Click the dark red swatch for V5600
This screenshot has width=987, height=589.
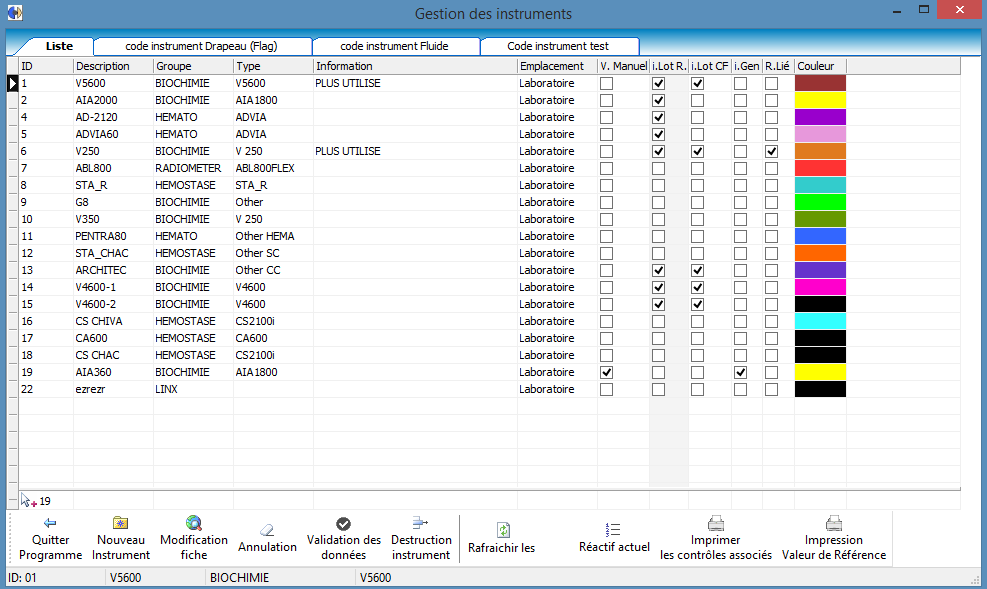point(820,83)
